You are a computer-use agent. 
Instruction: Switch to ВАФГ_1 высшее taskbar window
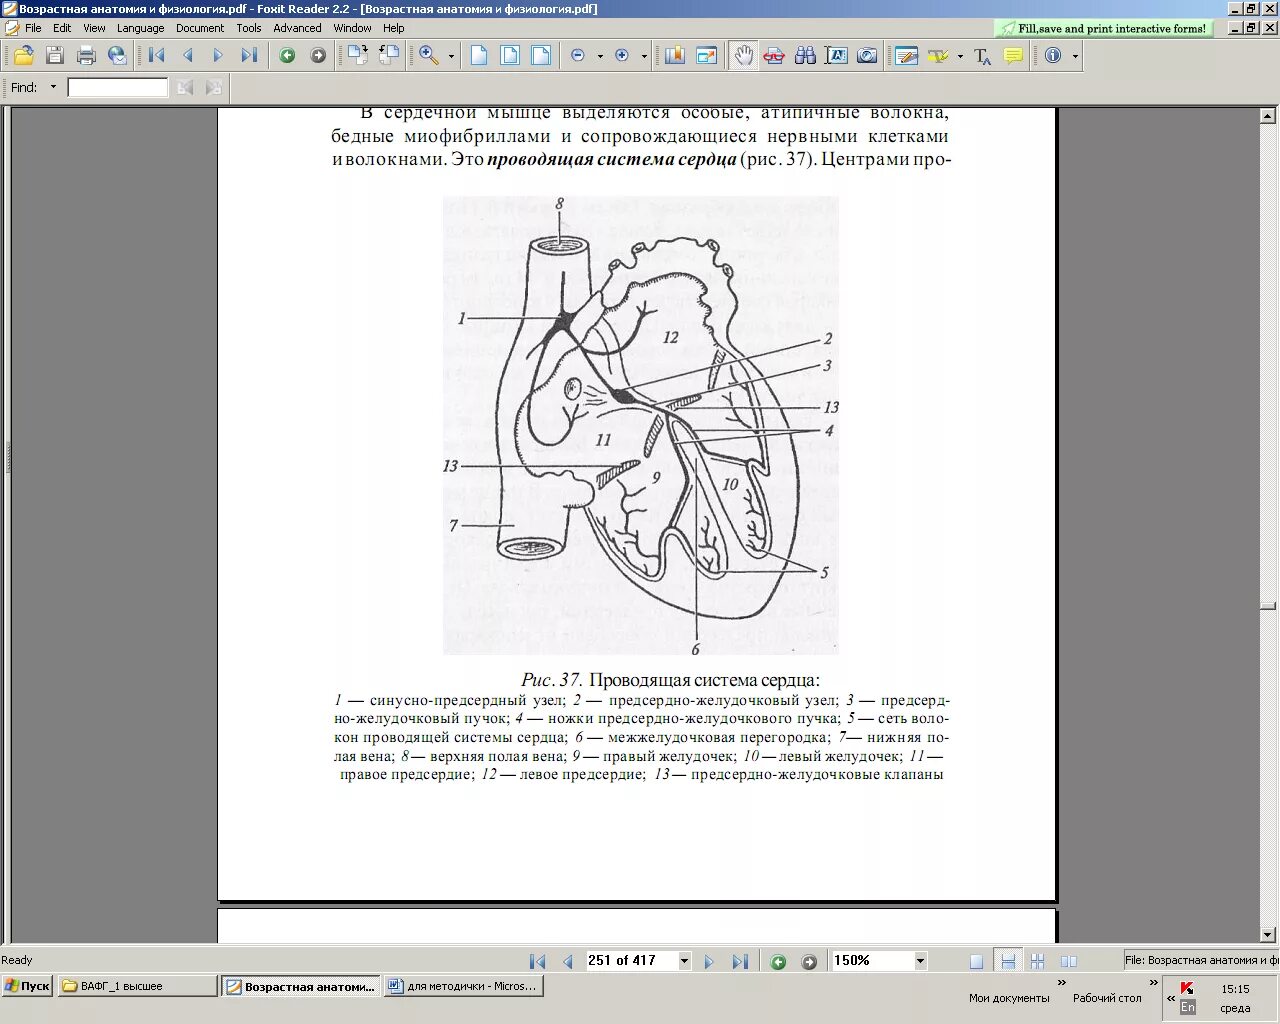[137, 986]
